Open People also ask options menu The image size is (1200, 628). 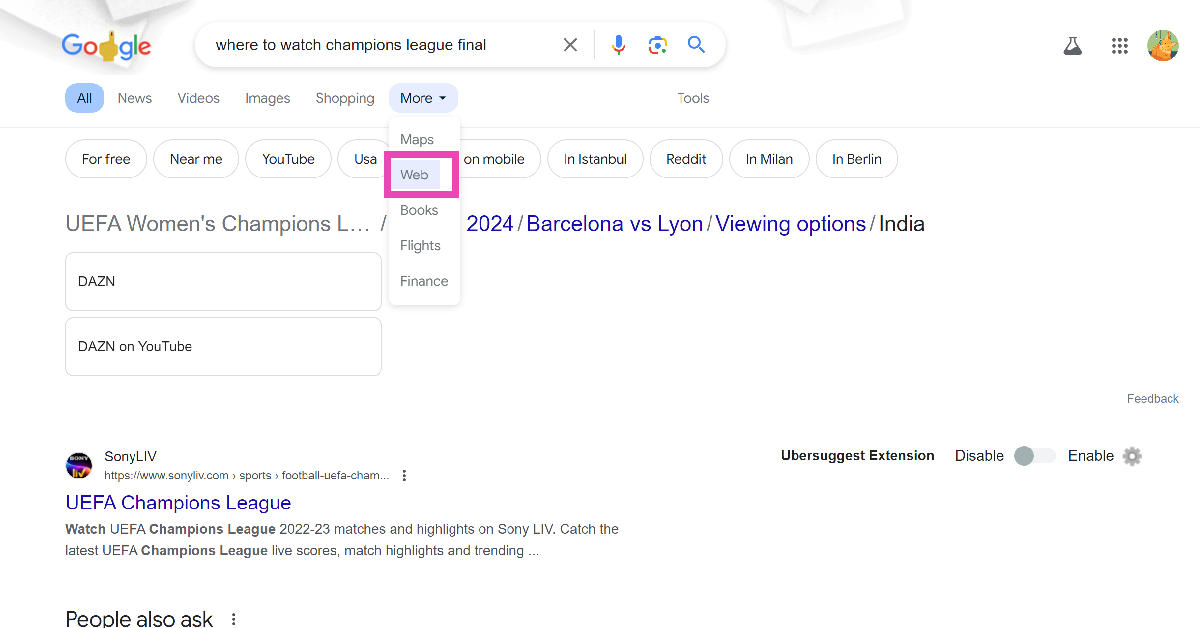(234, 619)
